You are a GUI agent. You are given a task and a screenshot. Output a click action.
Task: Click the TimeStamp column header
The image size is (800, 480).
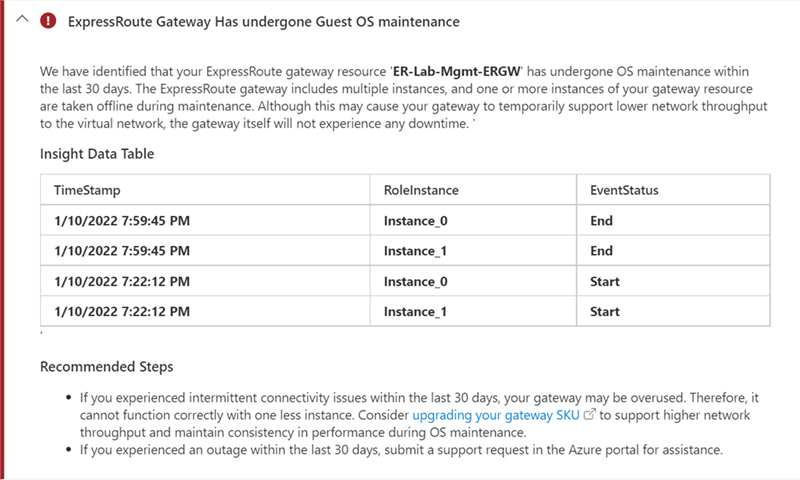coord(87,190)
